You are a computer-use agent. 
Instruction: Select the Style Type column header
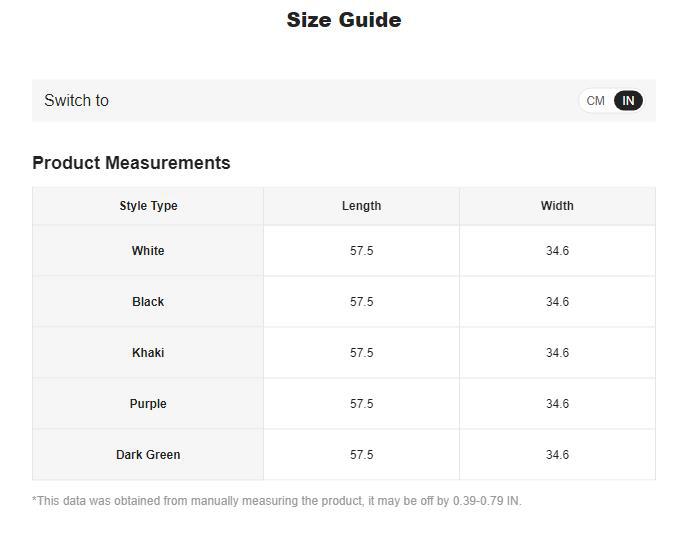click(148, 206)
